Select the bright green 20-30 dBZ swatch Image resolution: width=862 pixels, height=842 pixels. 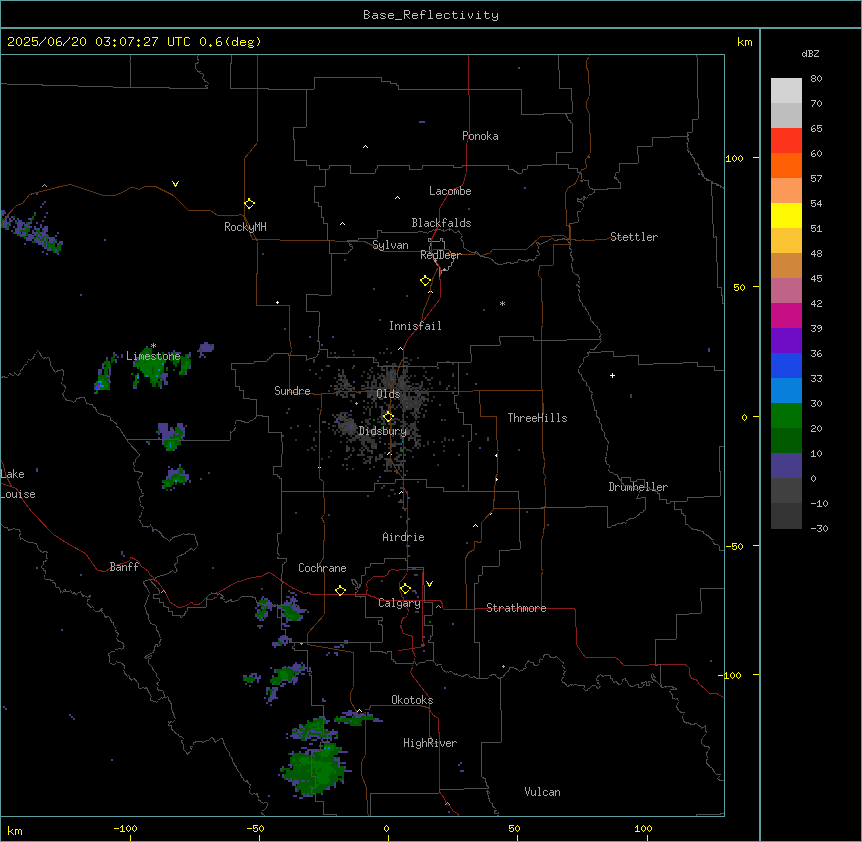click(x=786, y=416)
